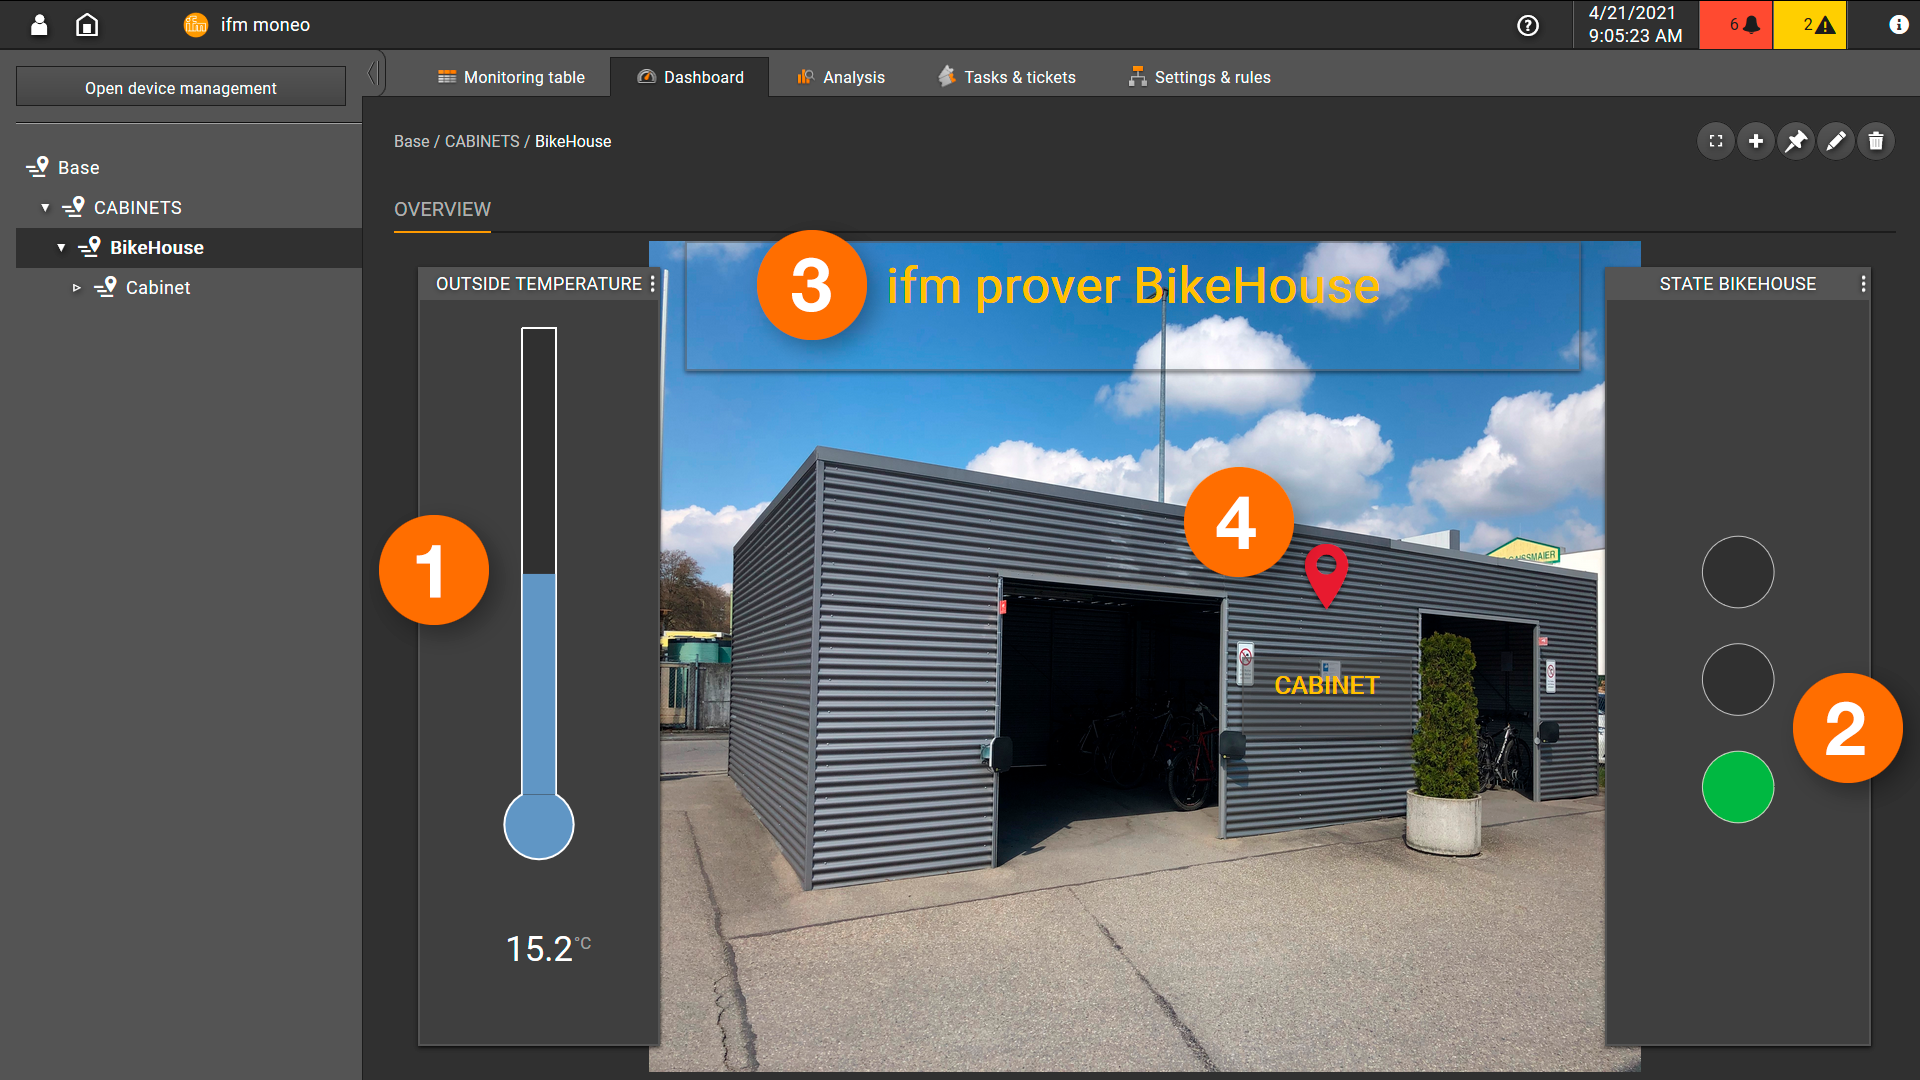Click Open device management button

click(x=181, y=88)
